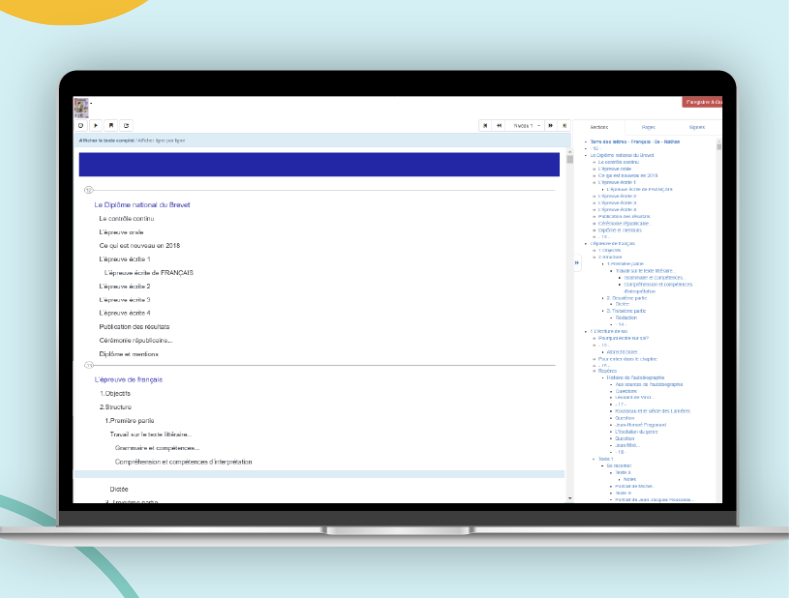This screenshot has height=598, width=789.
Task: Select L'épreuve orale line in reading pane
Action: 121,232
